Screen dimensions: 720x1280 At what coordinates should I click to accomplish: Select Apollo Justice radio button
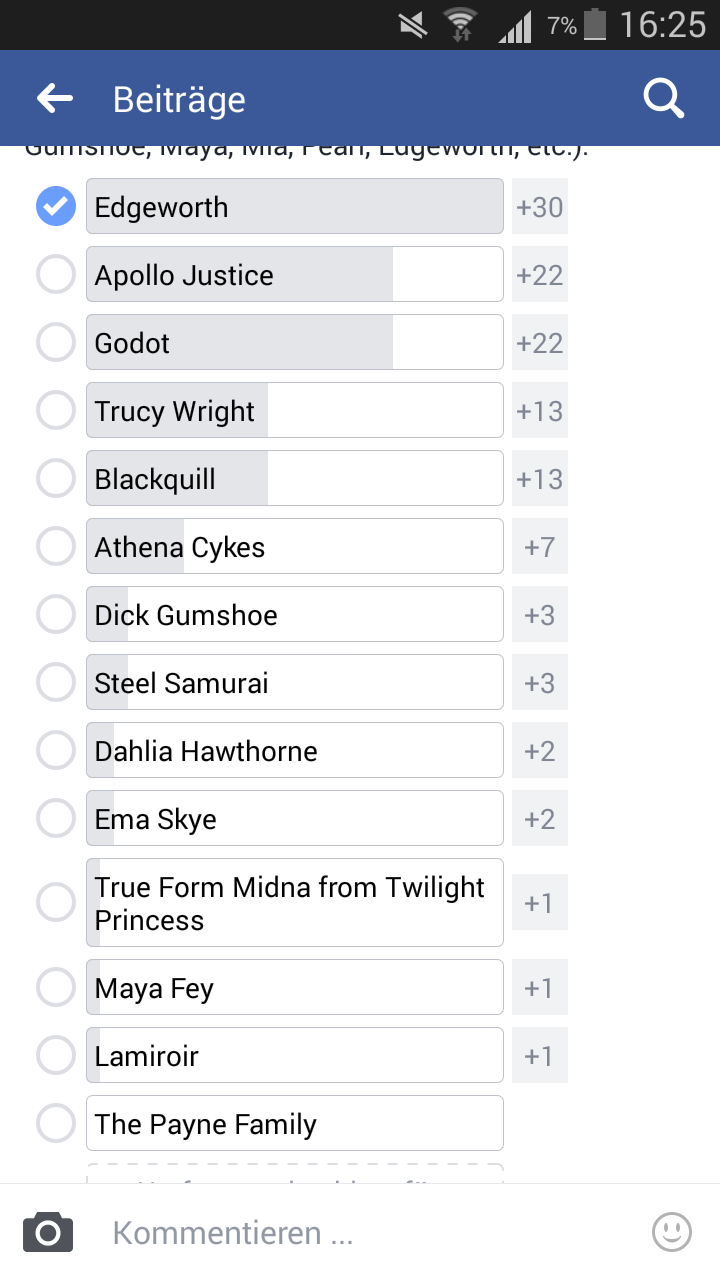[56, 275]
